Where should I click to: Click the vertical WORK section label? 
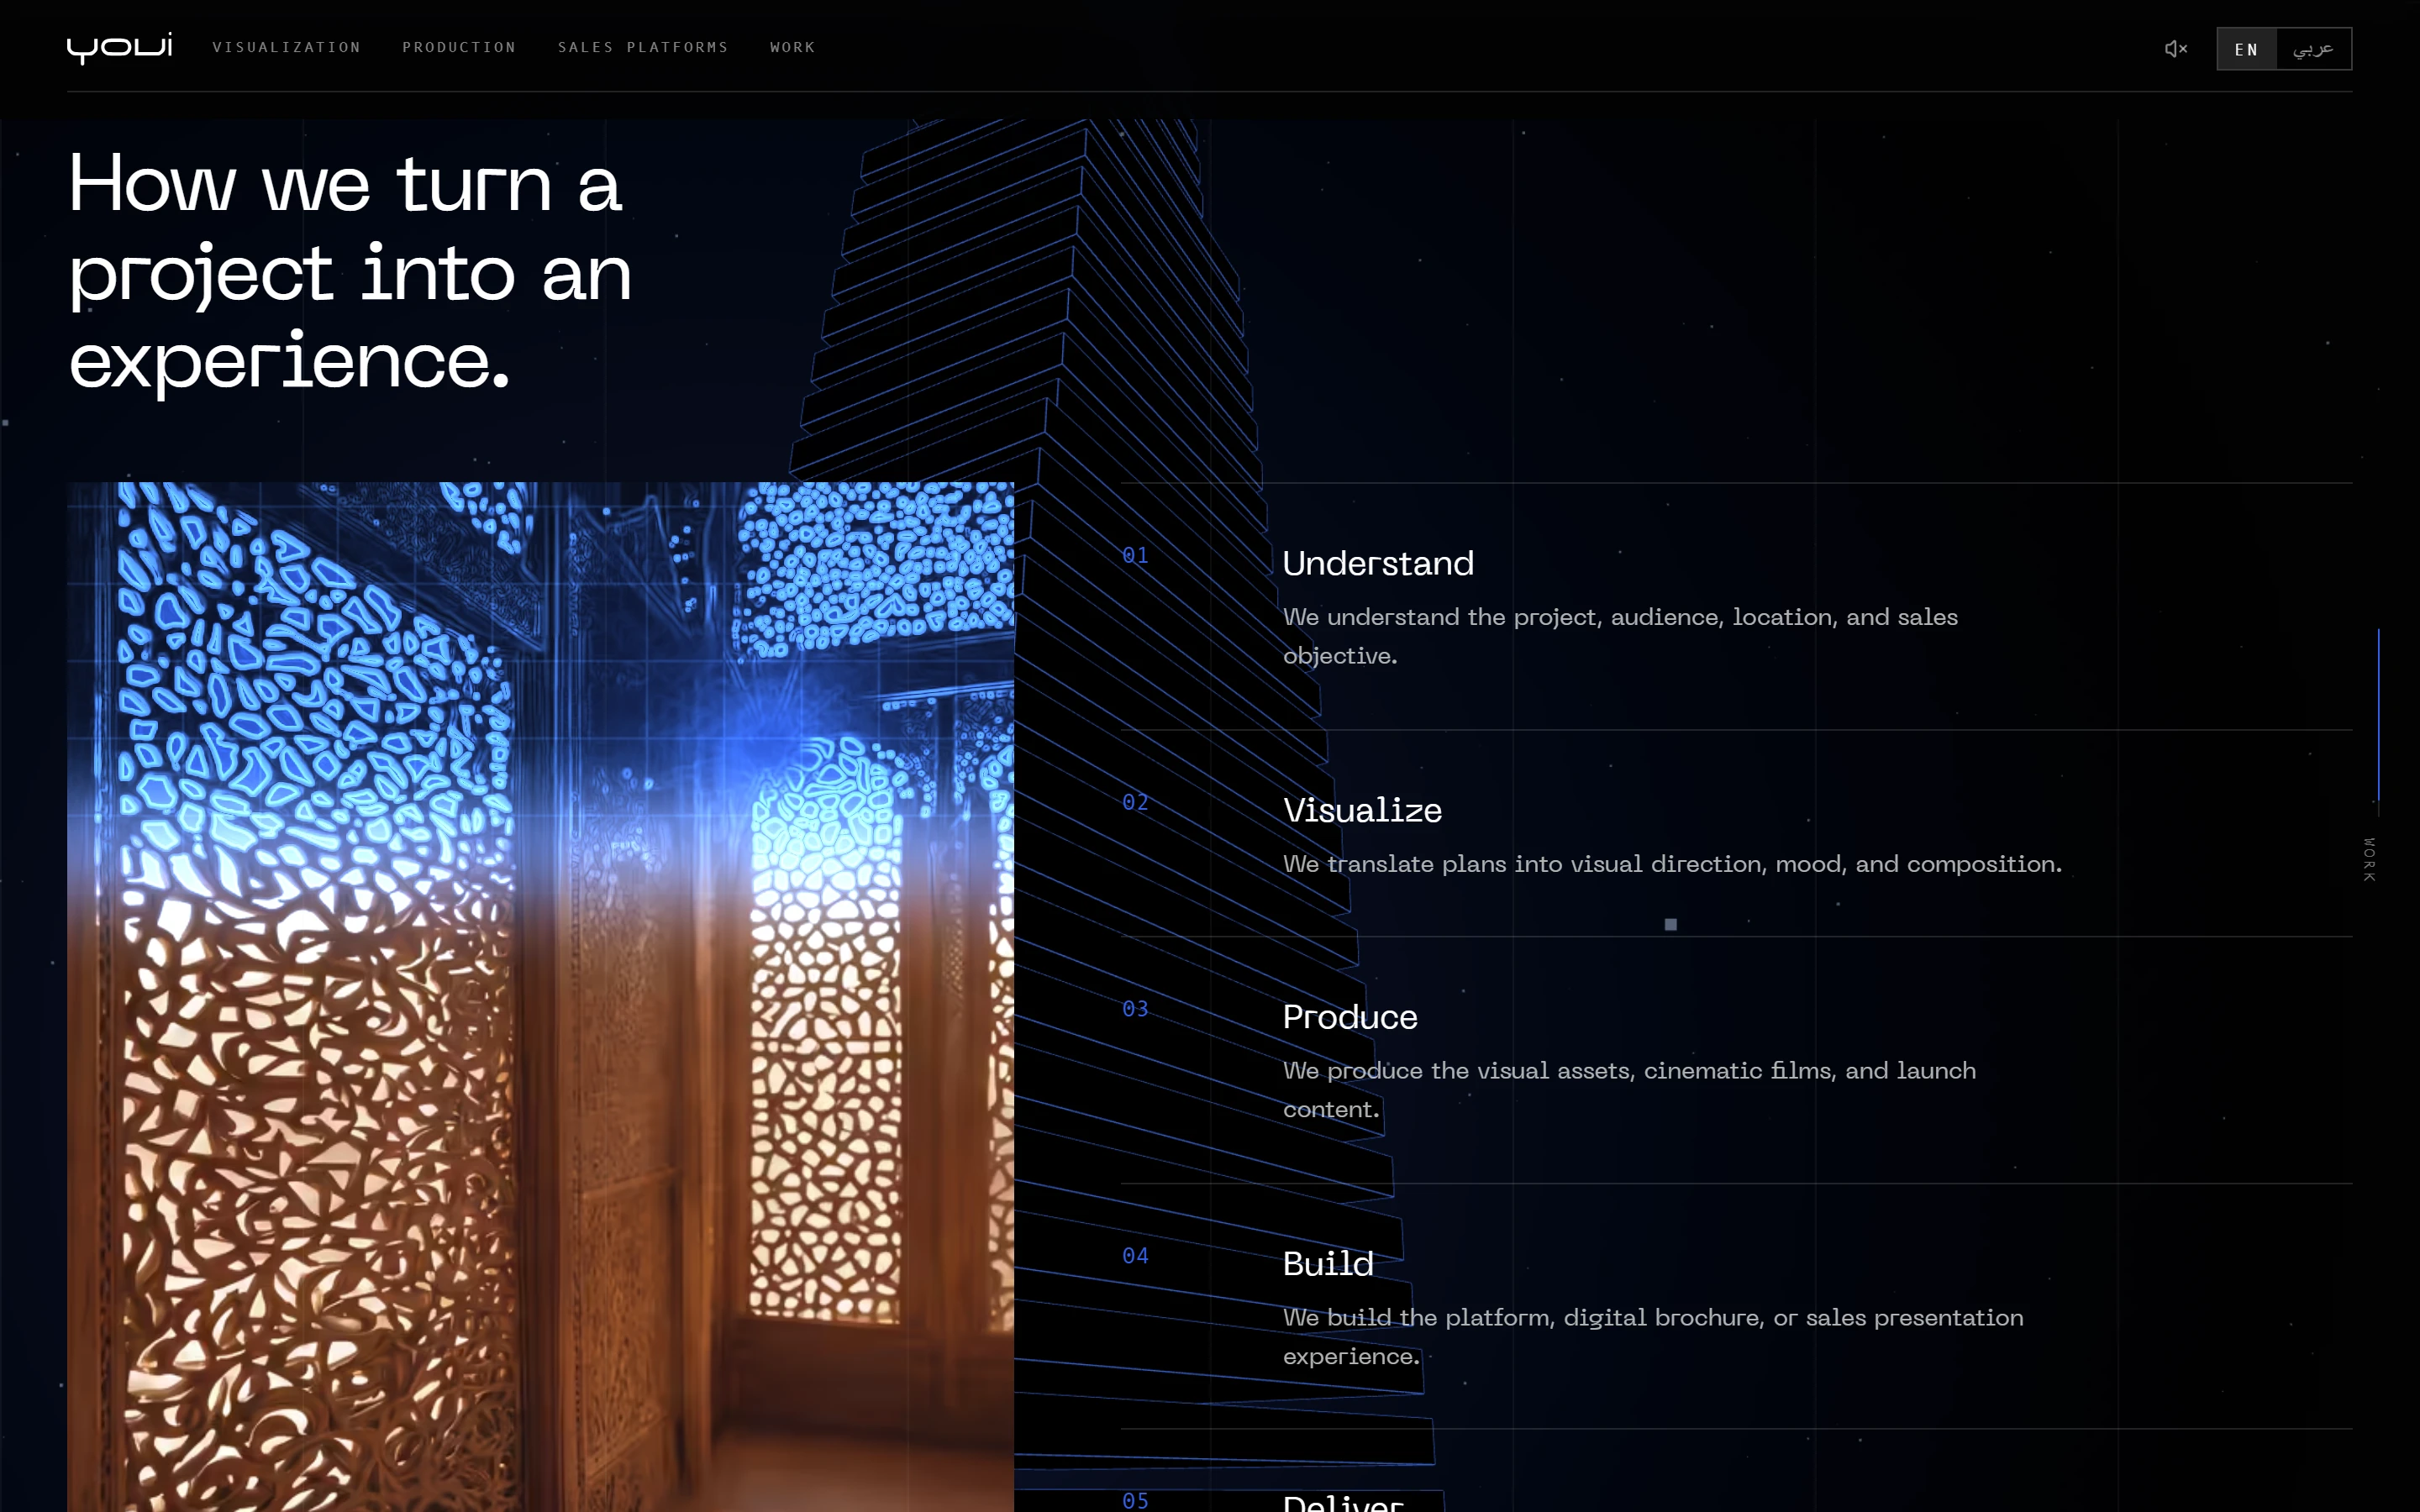[2369, 859]
